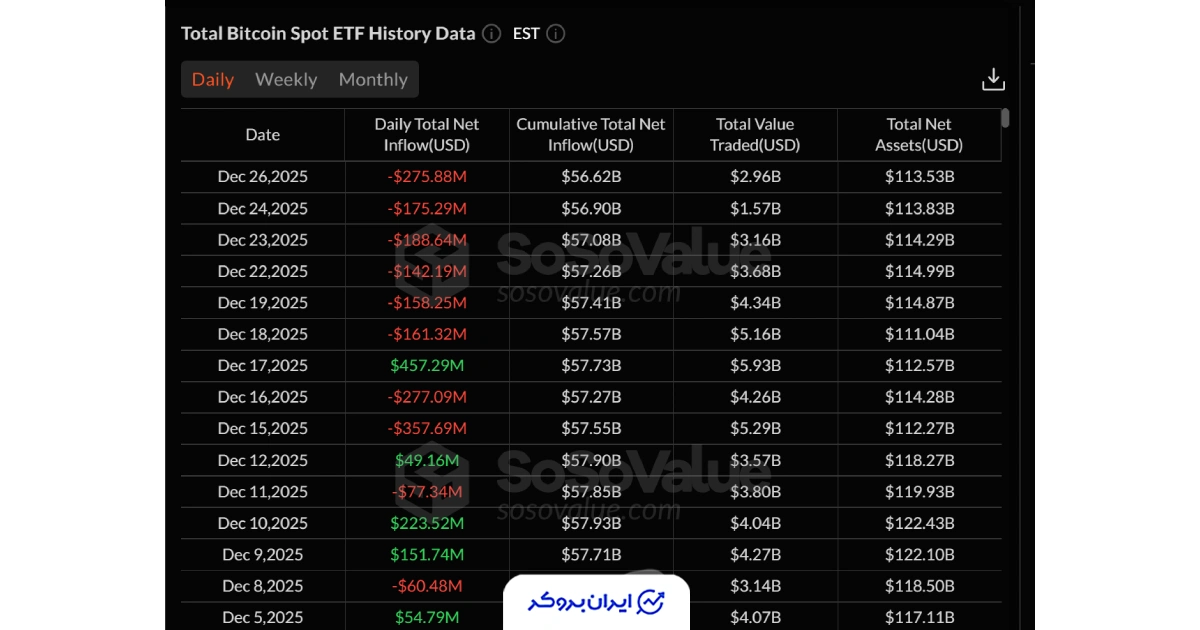Click the Total Net Assets header
The height and width of the screenshot is (630, 1200).
pos(918,134)
